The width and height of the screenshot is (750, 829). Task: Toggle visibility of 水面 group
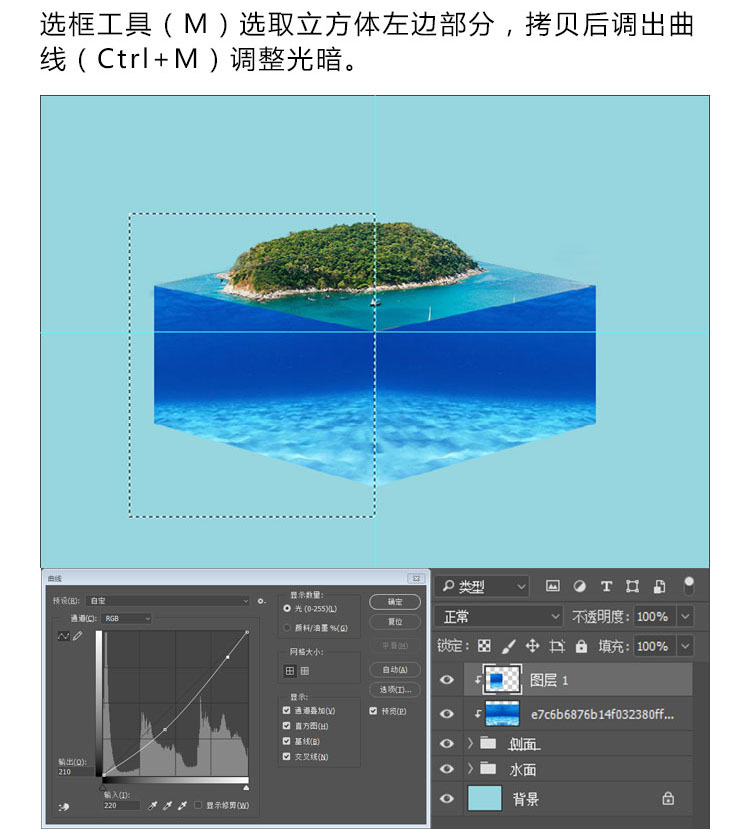(x=447, y=768)
